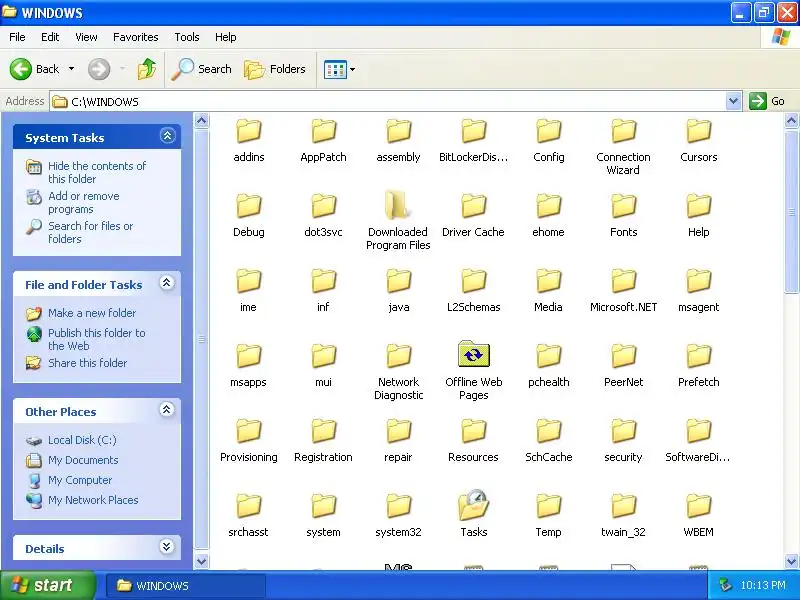Click Share this folder link

point(87,363)
